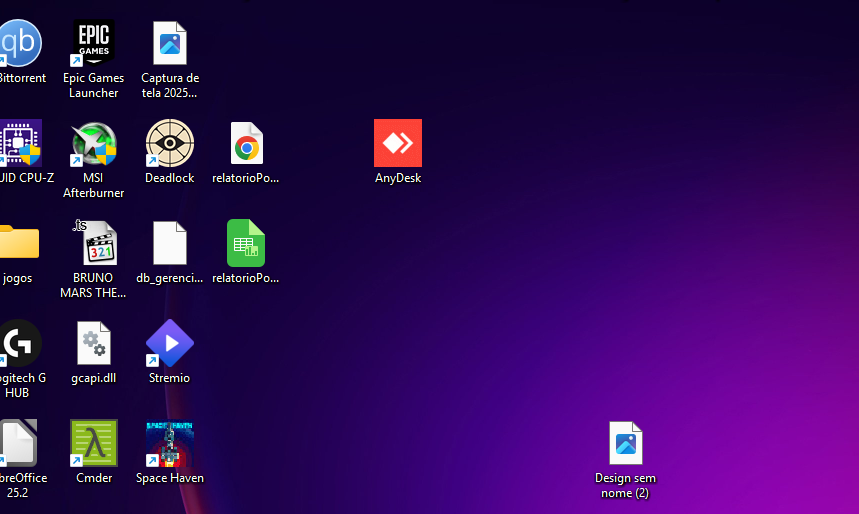Open the LibreOffice 25.2 shortcut

click(18, 444)
